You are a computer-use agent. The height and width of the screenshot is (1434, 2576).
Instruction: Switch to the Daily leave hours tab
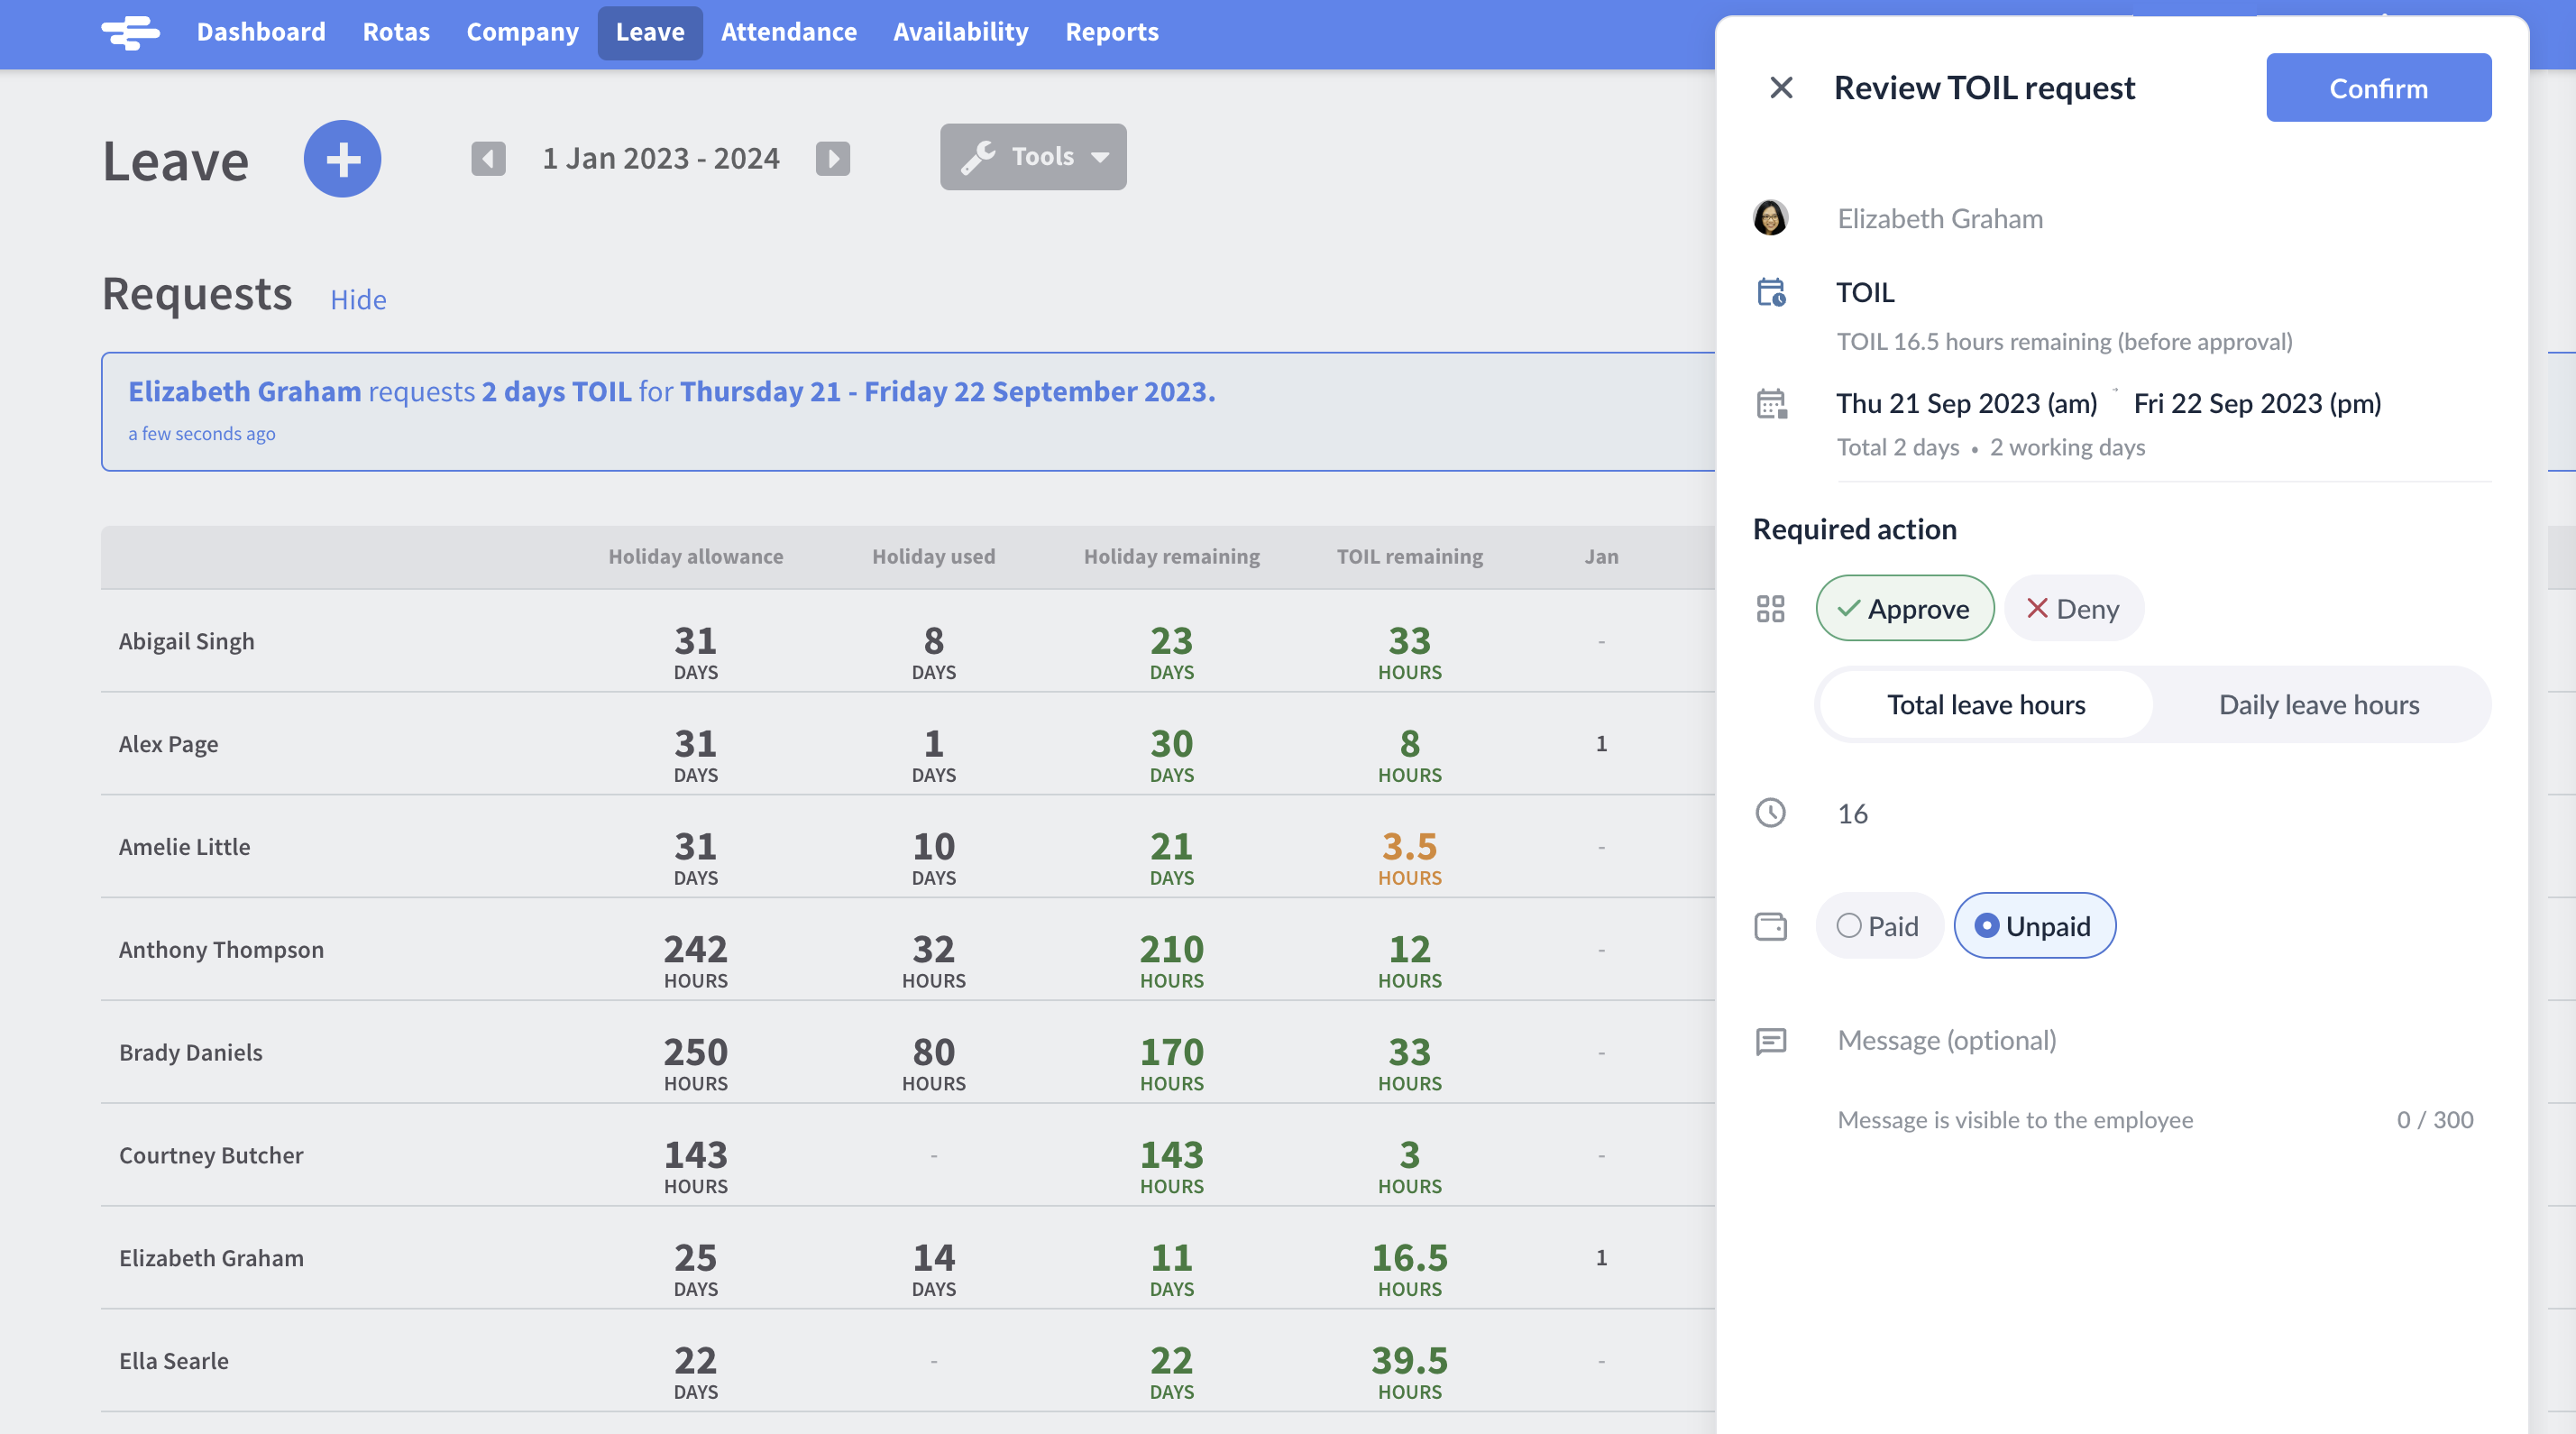tap(2318, 704)
